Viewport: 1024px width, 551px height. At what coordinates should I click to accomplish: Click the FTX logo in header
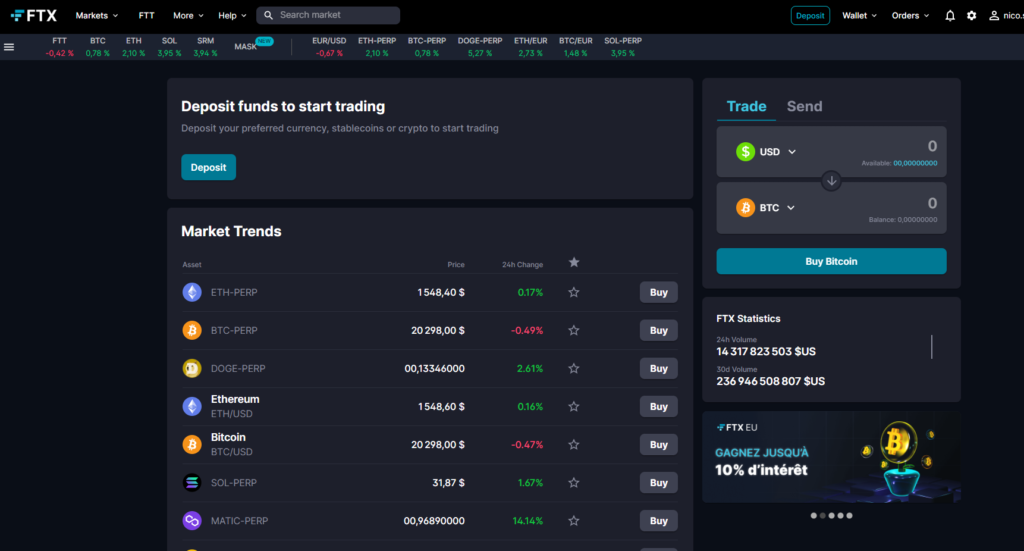[x=34, y=16]
